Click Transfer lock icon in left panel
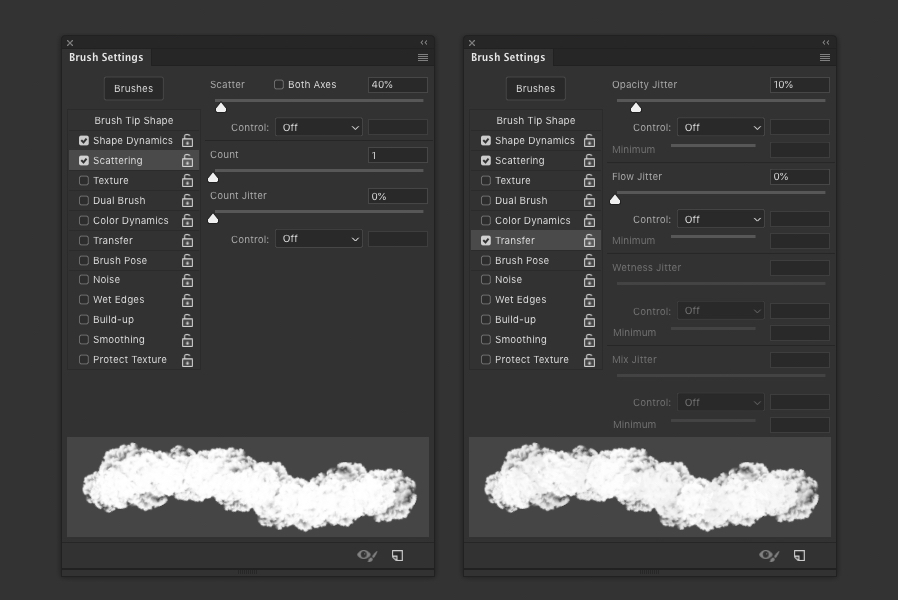Viewport: 898px width, 600px height. coord(187,240)
